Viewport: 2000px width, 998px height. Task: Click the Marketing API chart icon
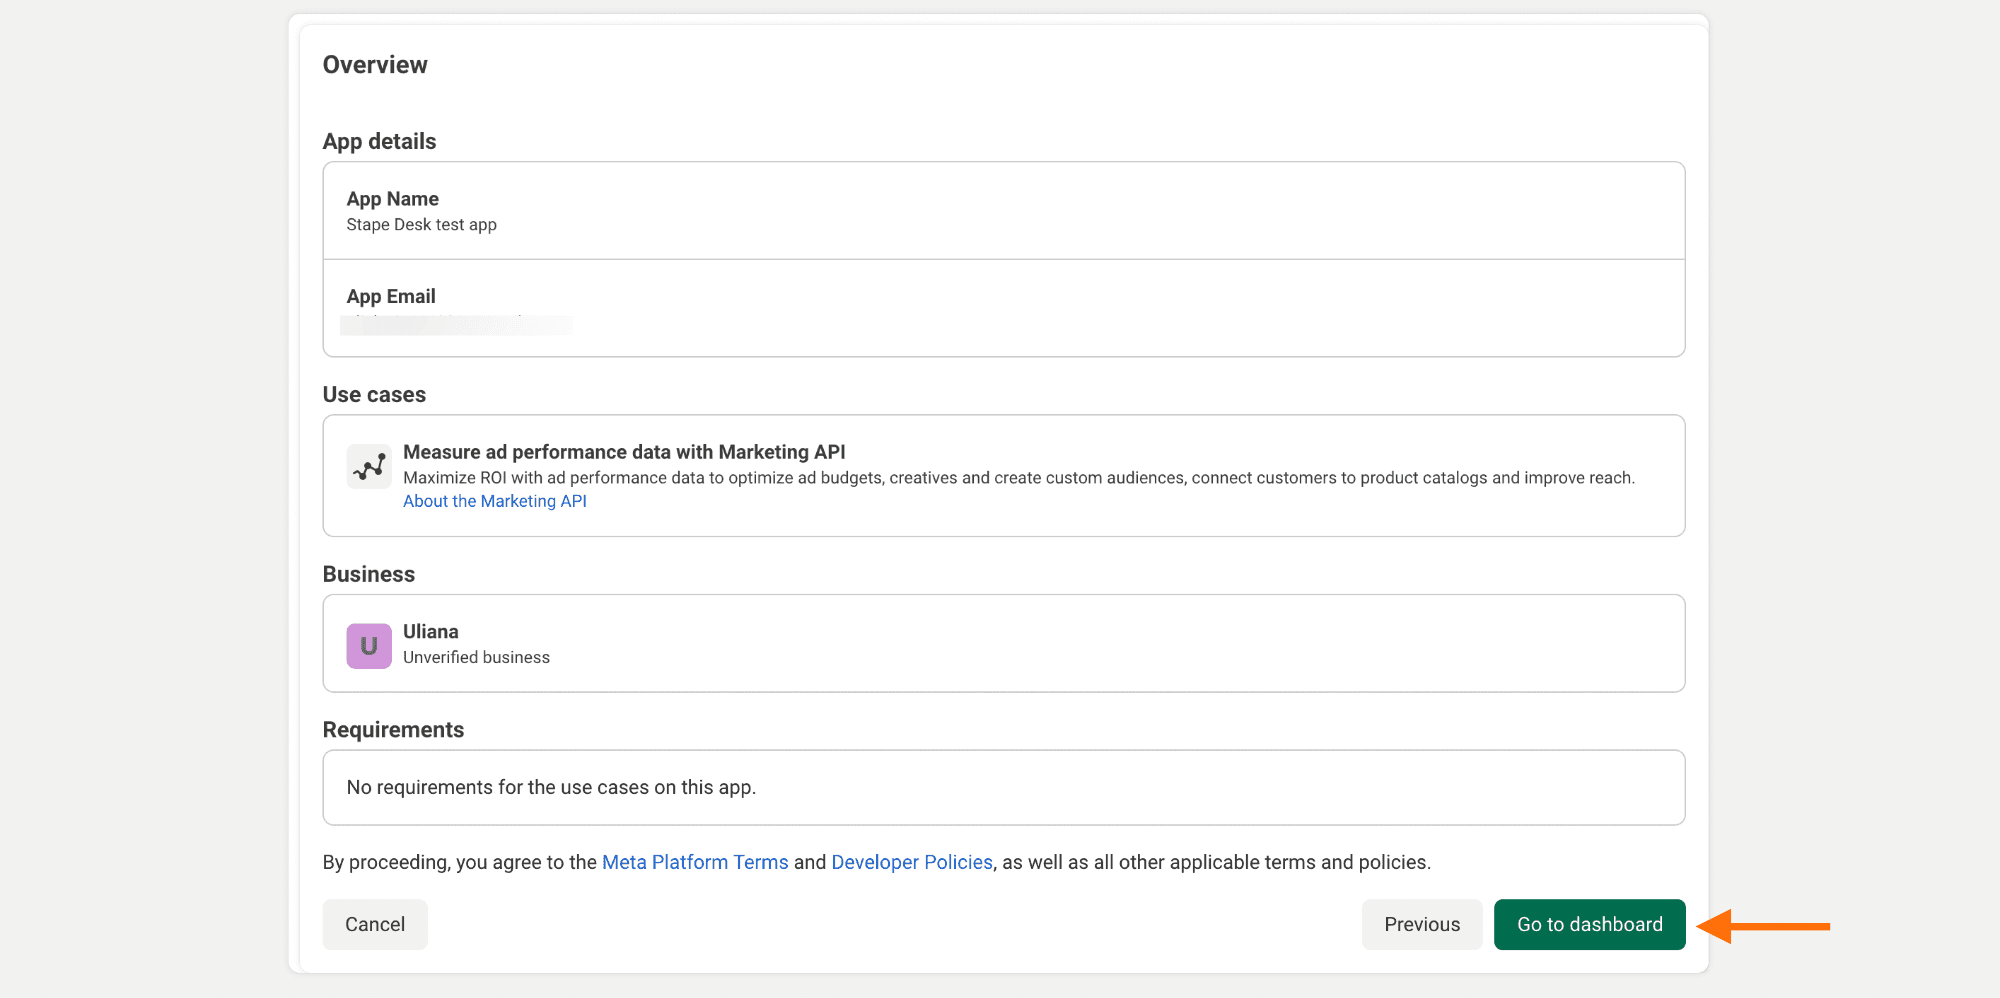(x=368, y=465)
